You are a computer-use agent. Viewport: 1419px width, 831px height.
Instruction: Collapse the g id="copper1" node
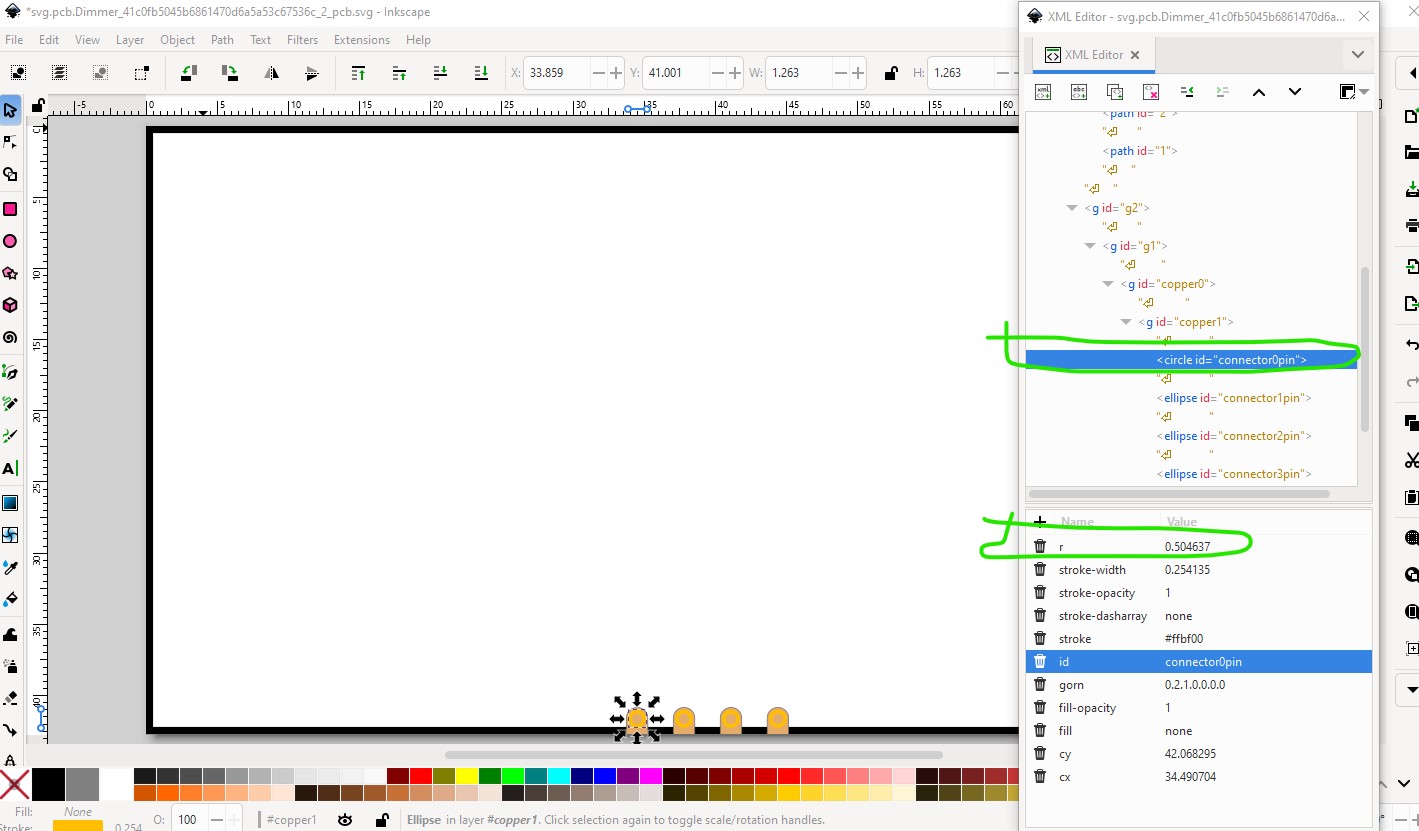tap(1126, 322)
